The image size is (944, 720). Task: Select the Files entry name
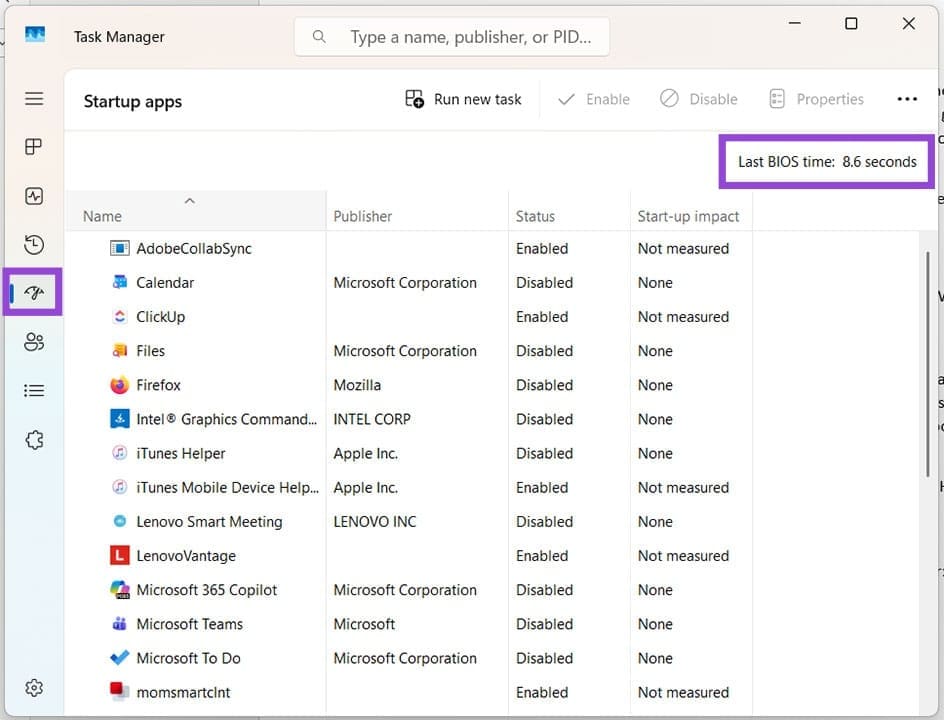pyautogui.click(x=151, y=350)
